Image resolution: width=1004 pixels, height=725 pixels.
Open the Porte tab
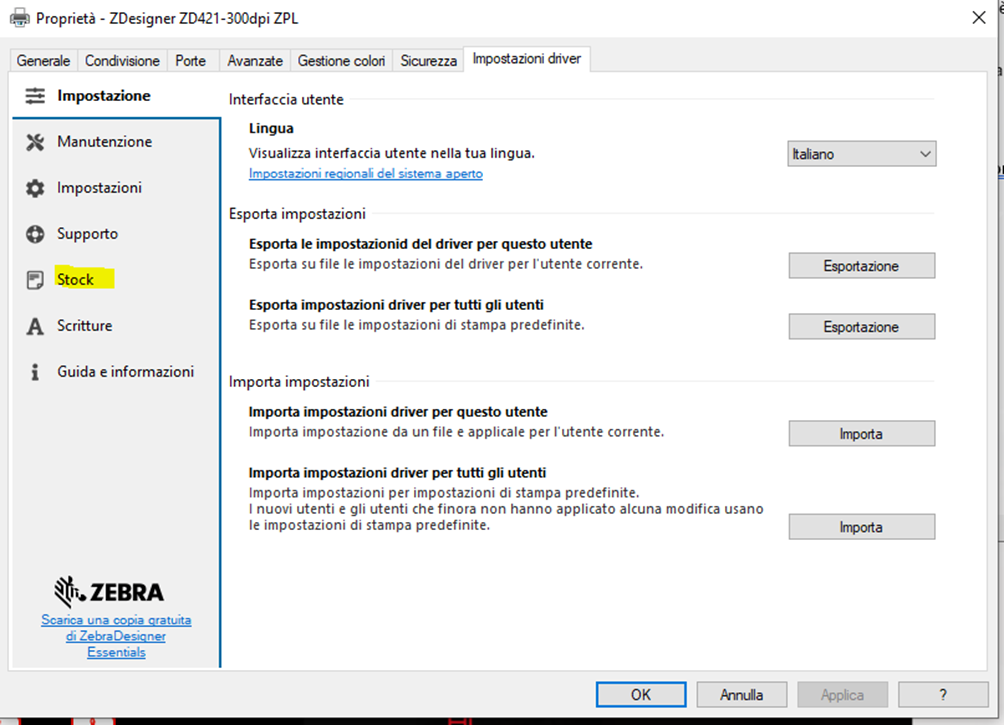pos(190,61)
